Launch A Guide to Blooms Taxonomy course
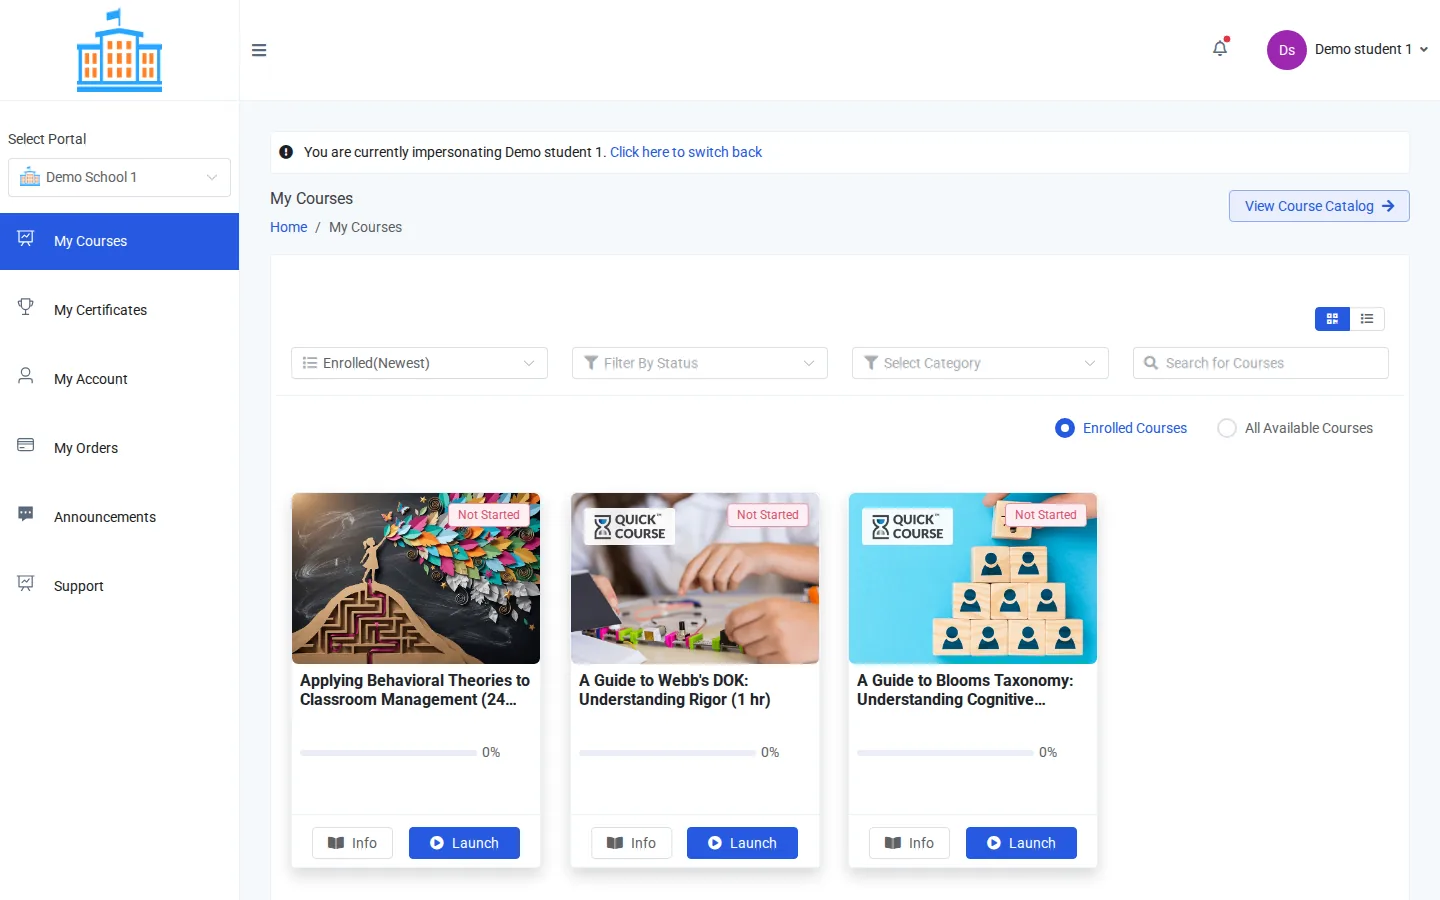The width and height of the screenshot is (1440, 900). click(x=1021, y=843)
